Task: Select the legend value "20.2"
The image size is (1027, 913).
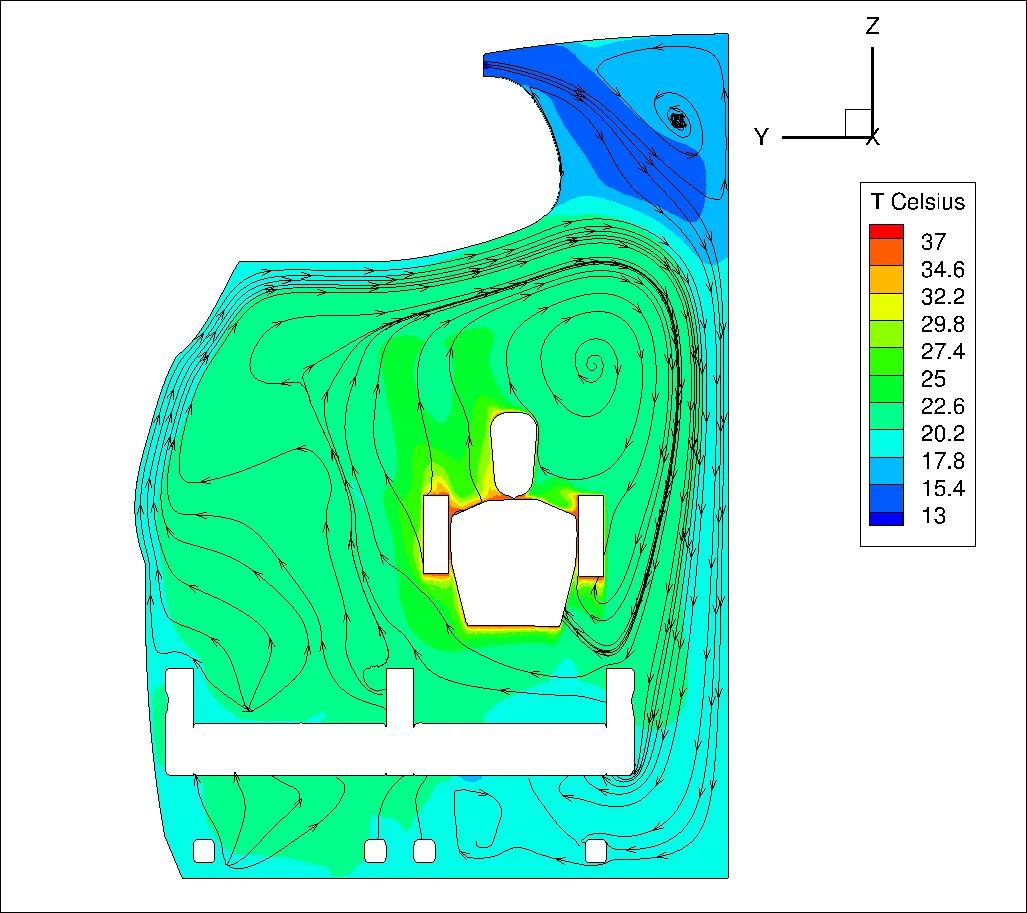Action: click(943, 434)
